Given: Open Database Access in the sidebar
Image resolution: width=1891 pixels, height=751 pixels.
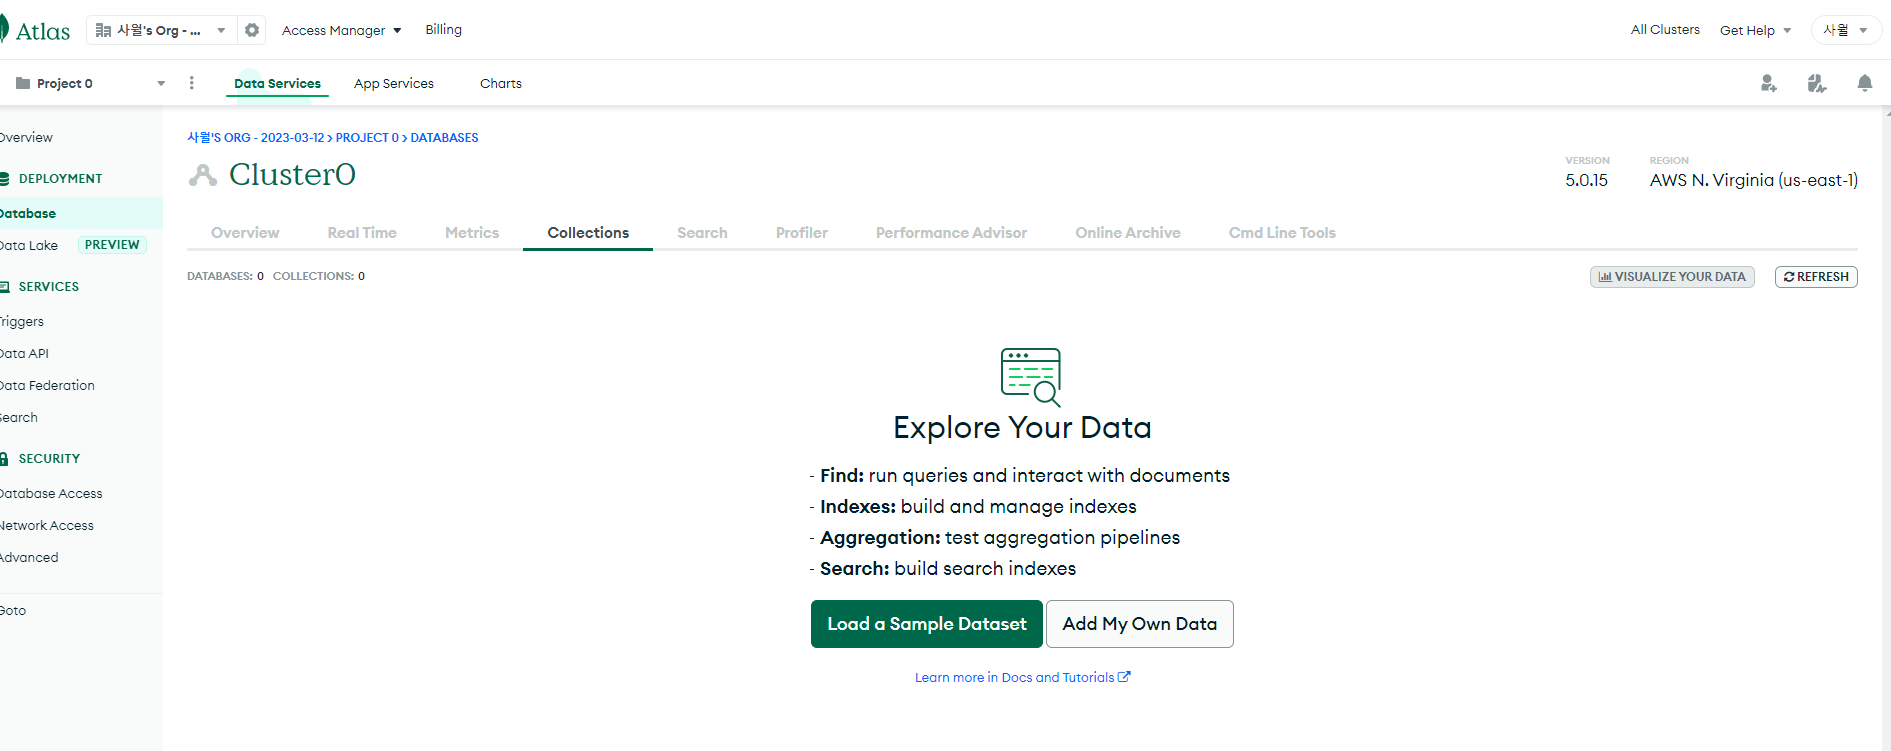Looking at the screenshot, I should coord(51,494).
